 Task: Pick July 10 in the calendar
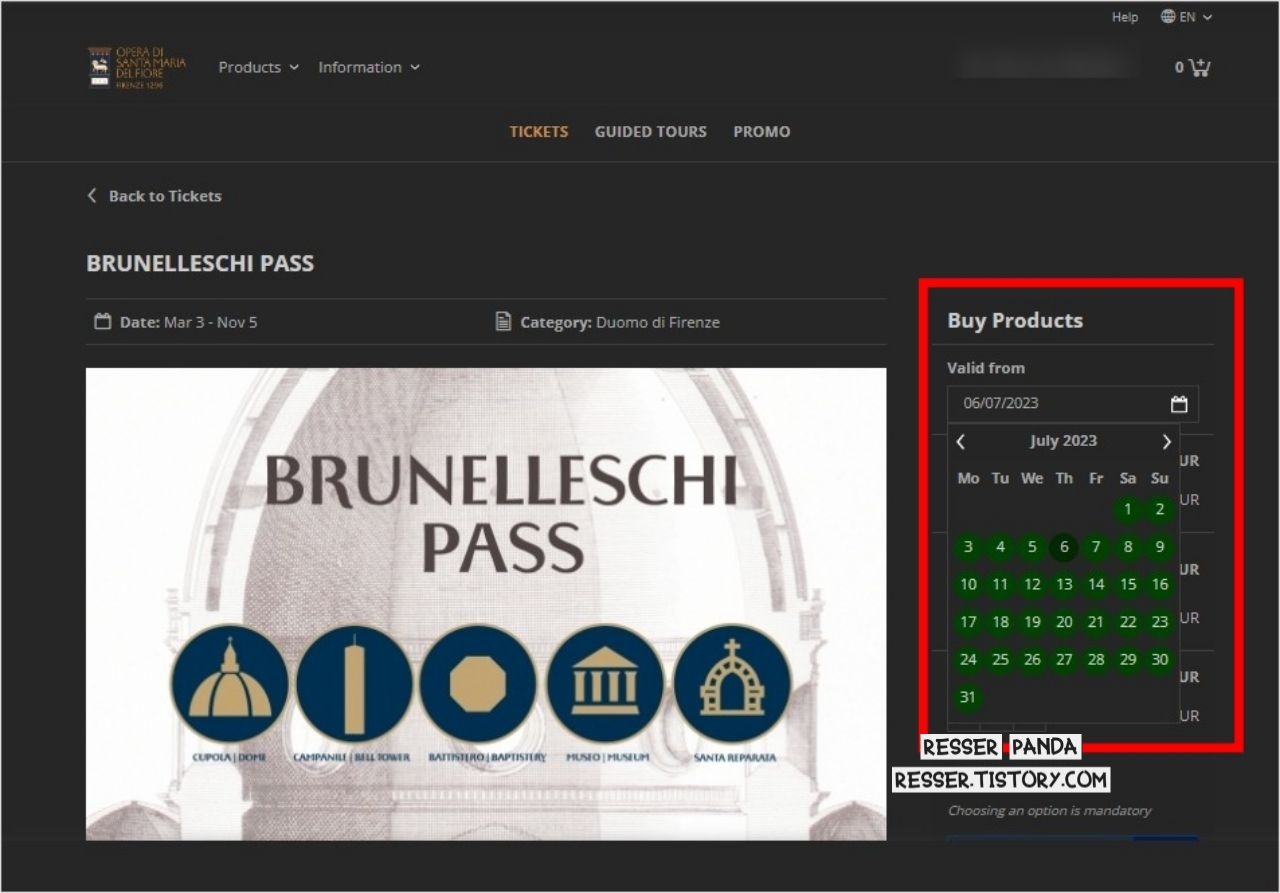968,585
